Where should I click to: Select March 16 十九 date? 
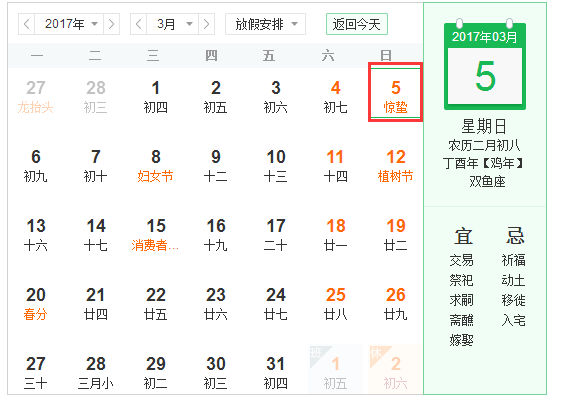(x=215, y=235)
